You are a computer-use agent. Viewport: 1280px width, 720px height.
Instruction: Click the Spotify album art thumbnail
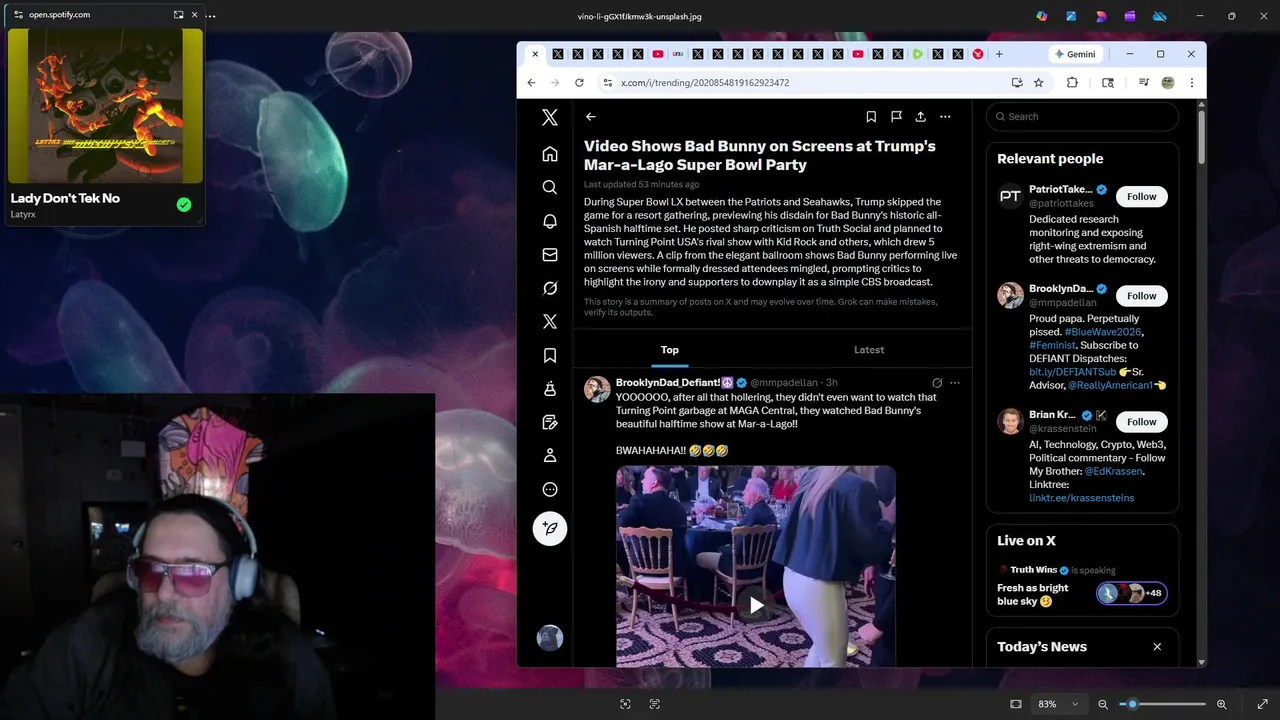pyautogui.click(x=105, y=106)
